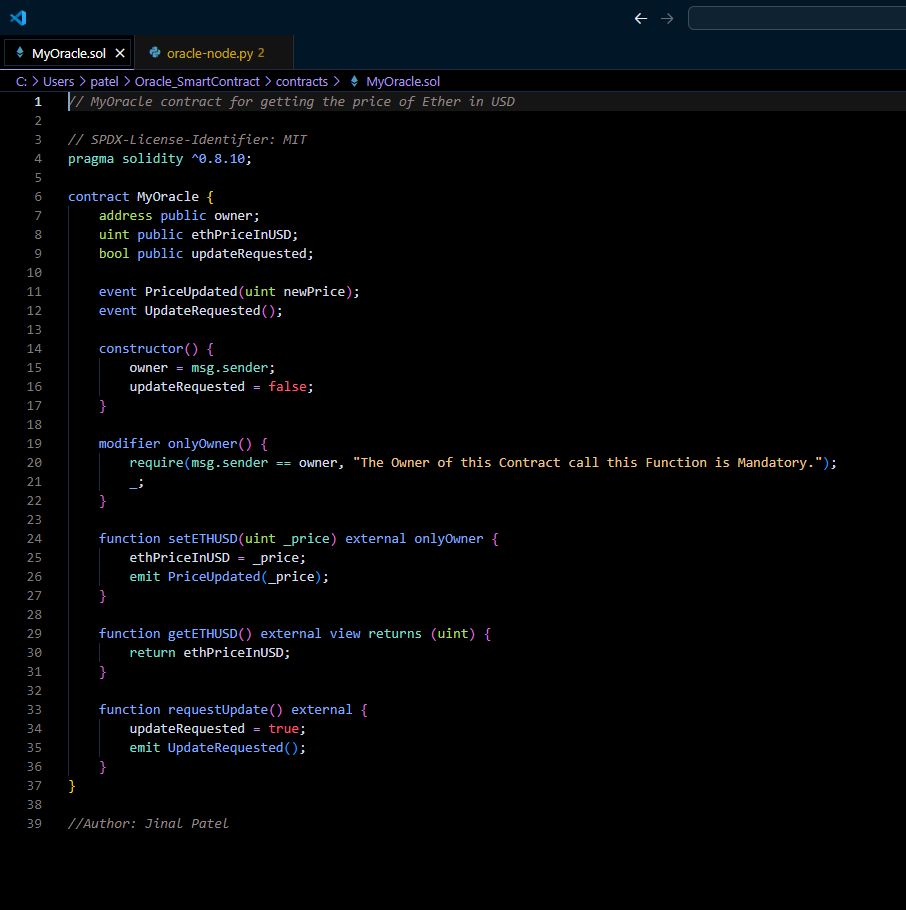Click line number 39 in the gutter
Screen dimensions: 906x910
[34, 824]
